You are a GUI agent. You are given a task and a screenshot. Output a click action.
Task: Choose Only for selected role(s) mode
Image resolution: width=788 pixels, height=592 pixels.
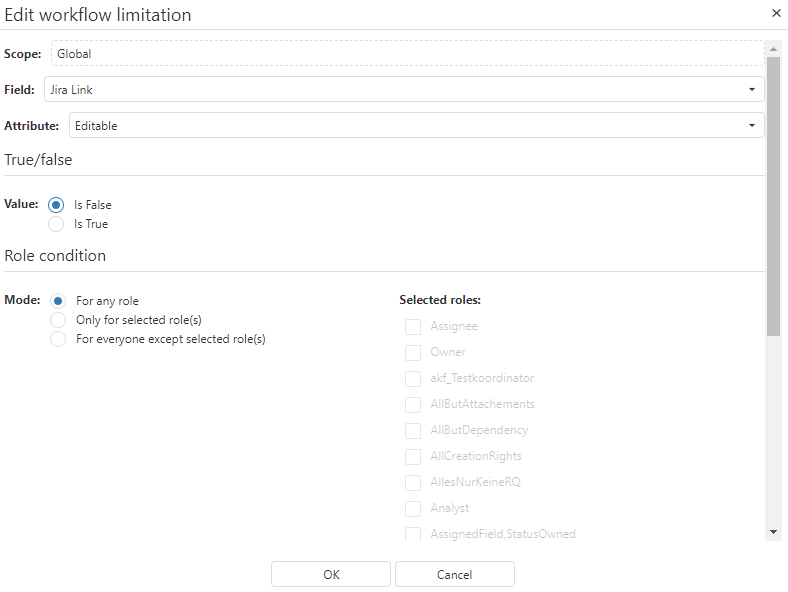(x=58, y=320)
